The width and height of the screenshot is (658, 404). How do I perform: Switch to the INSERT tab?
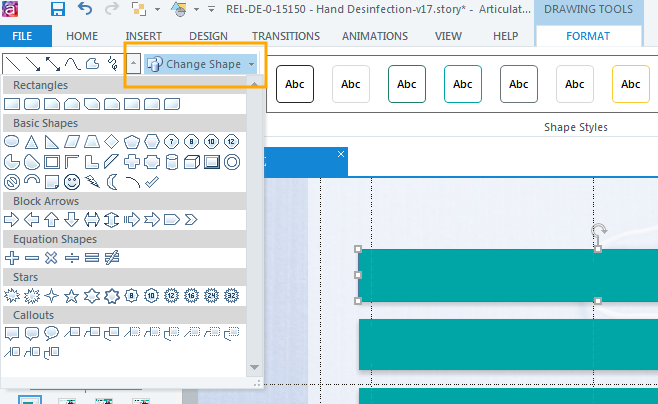(144, 36)
